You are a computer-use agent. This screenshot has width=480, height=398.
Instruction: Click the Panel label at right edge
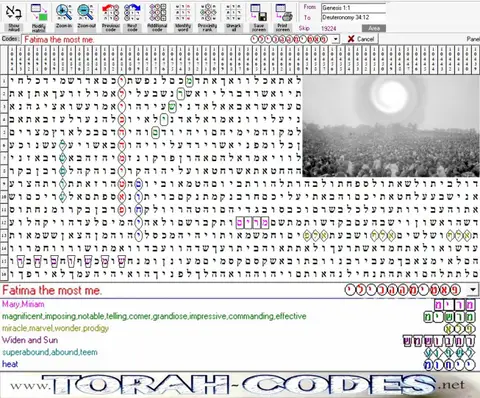(473, 39)
